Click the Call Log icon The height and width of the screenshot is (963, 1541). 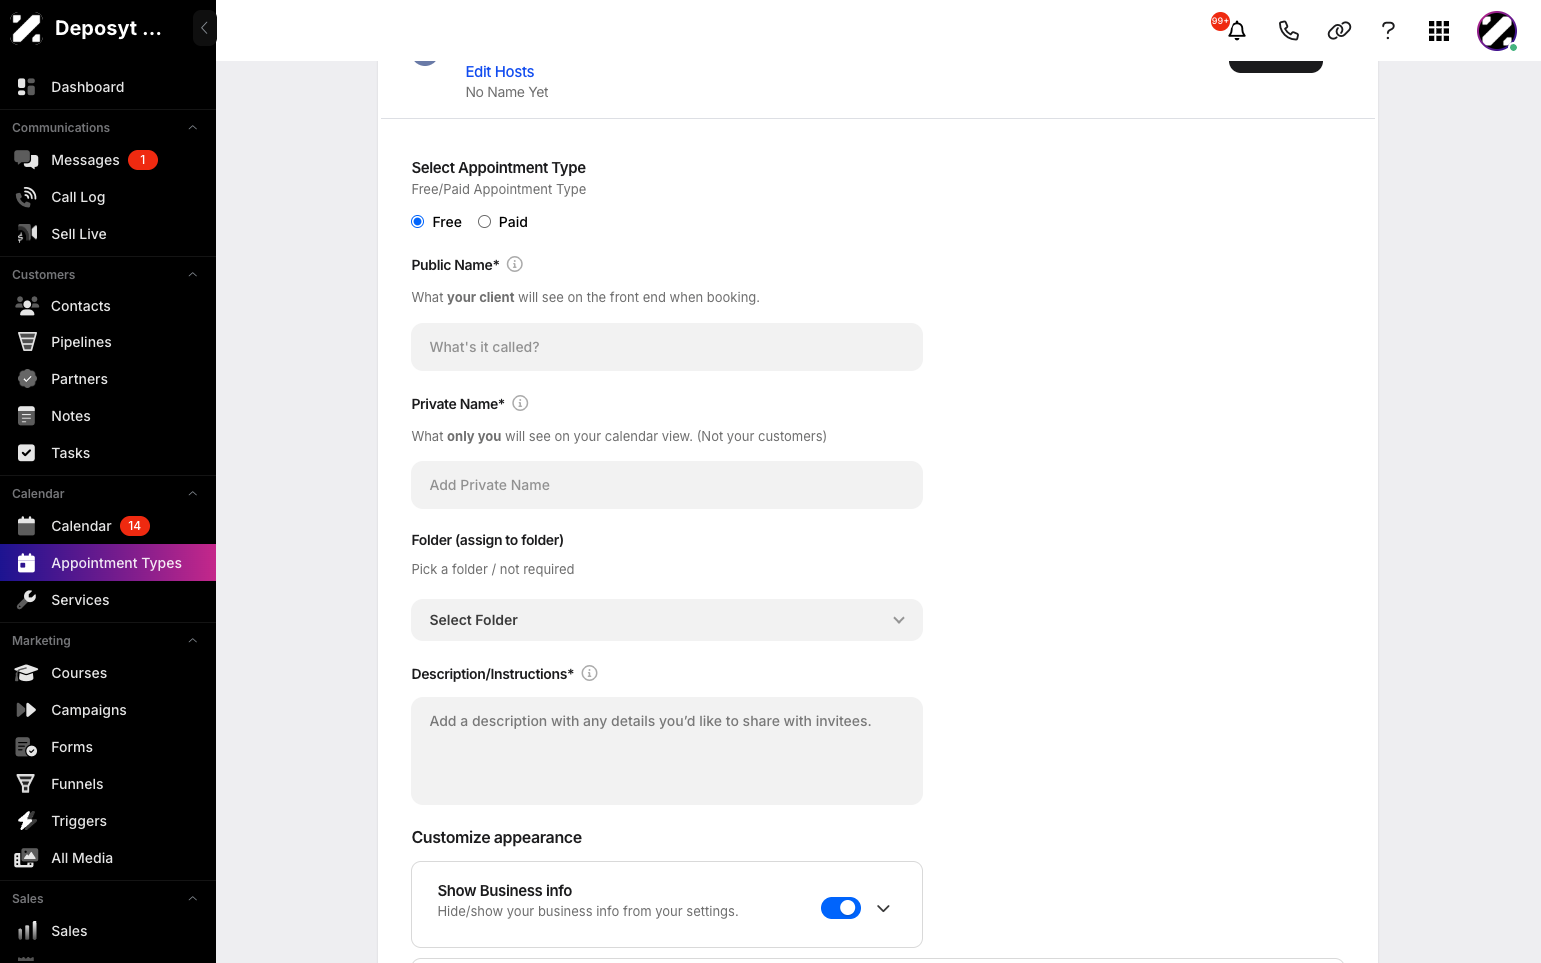pos(27,197)
